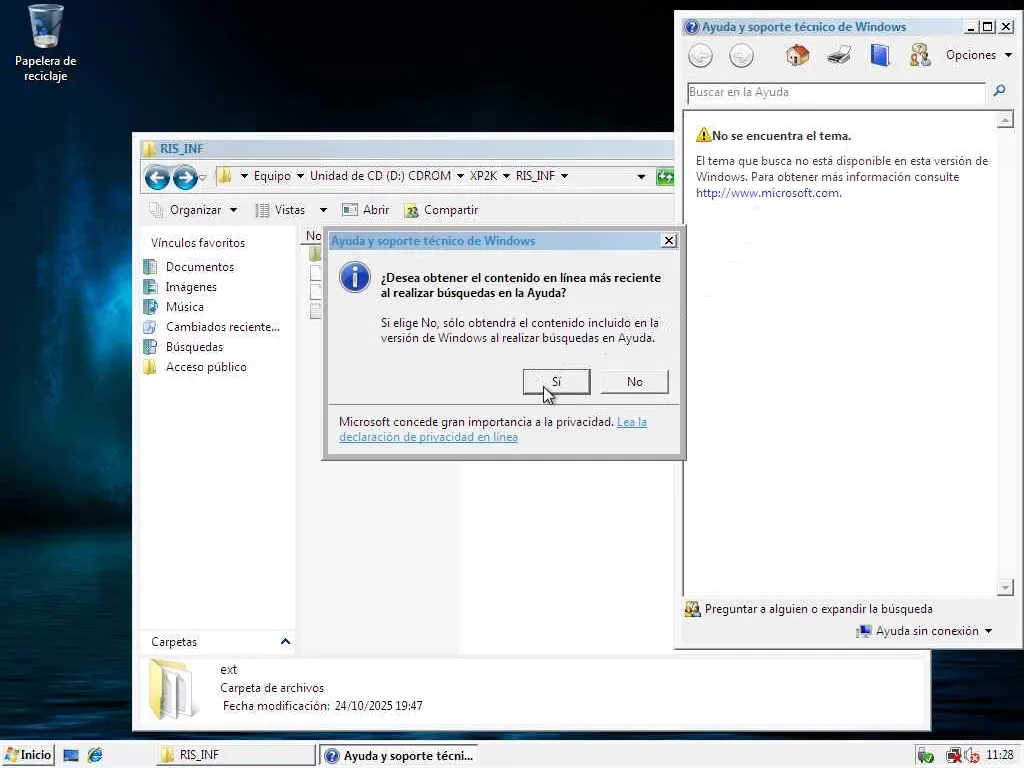
Task: Click the Inicio start button
Action: 27,755
